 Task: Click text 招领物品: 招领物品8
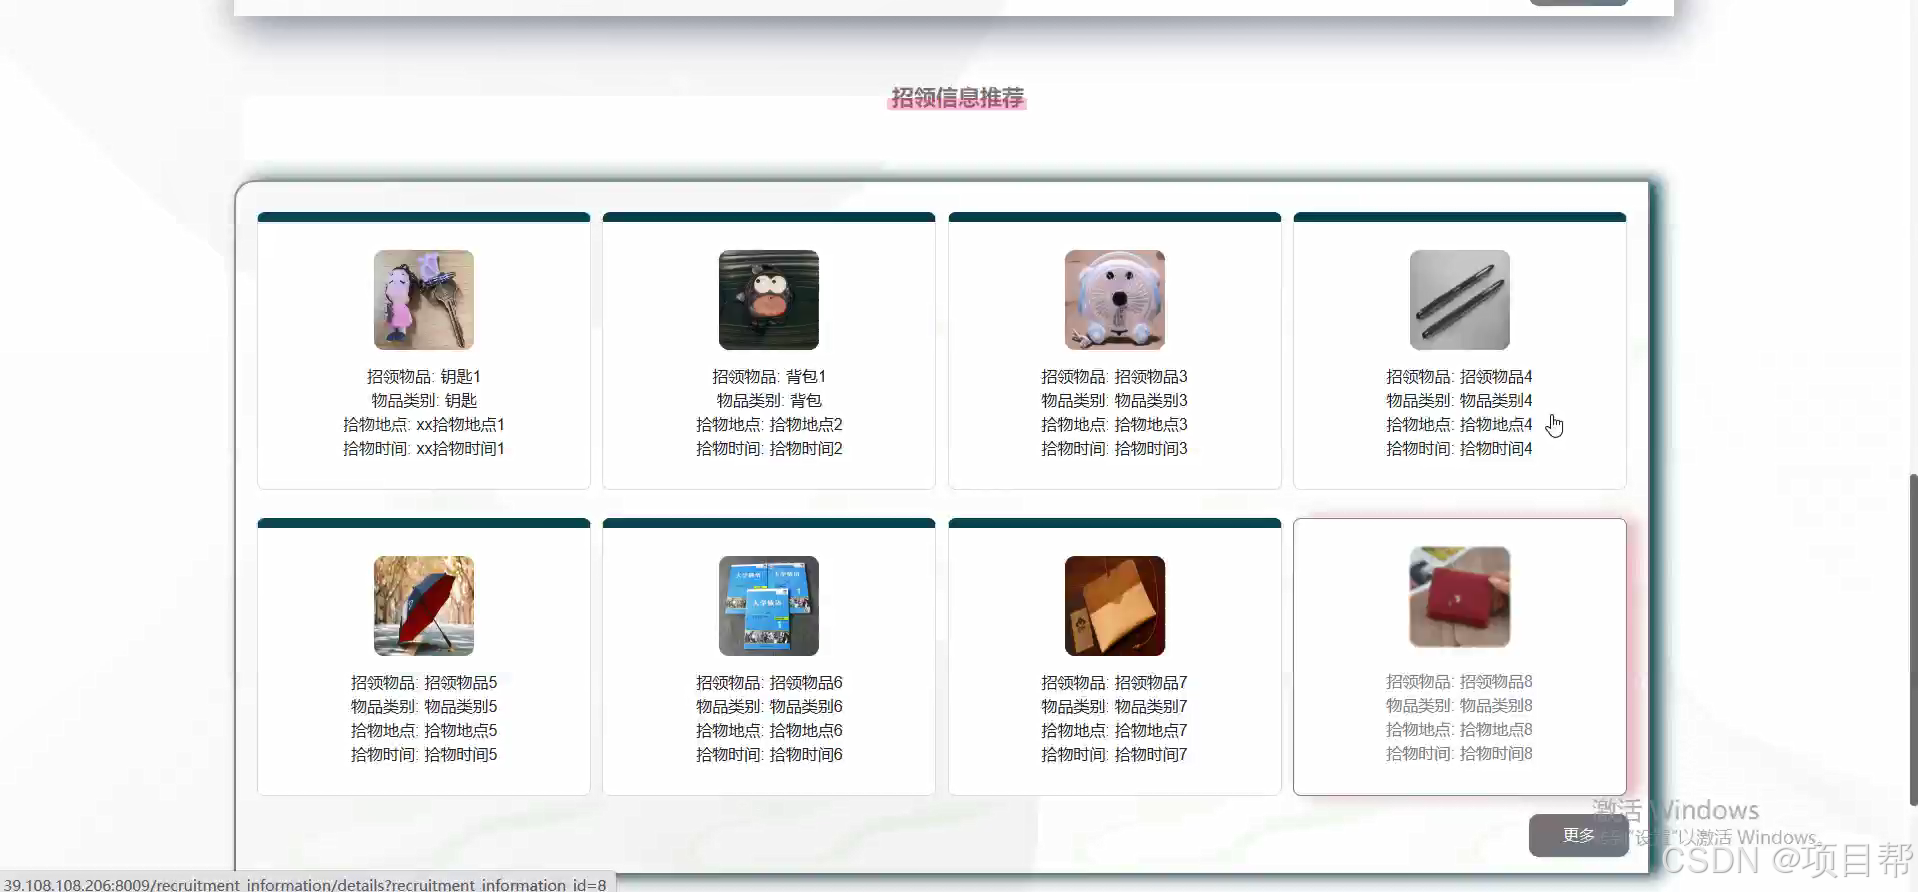(1460, 682)
